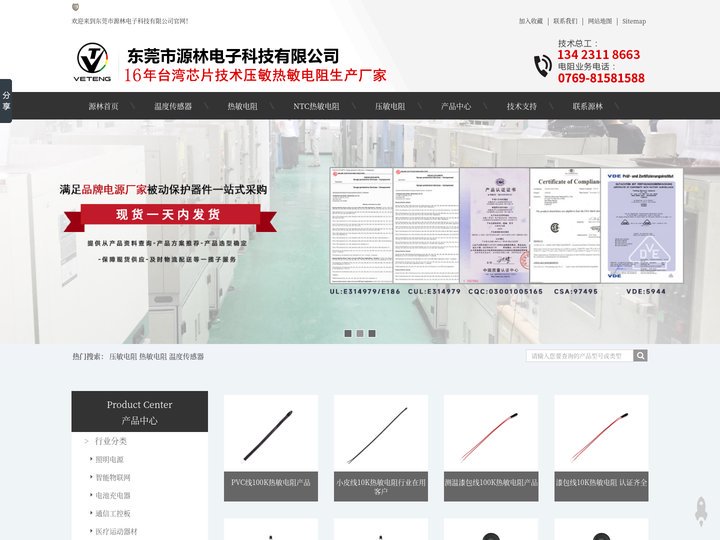Open the 小皮线10K热敏电阻 product image

[381, 433]
